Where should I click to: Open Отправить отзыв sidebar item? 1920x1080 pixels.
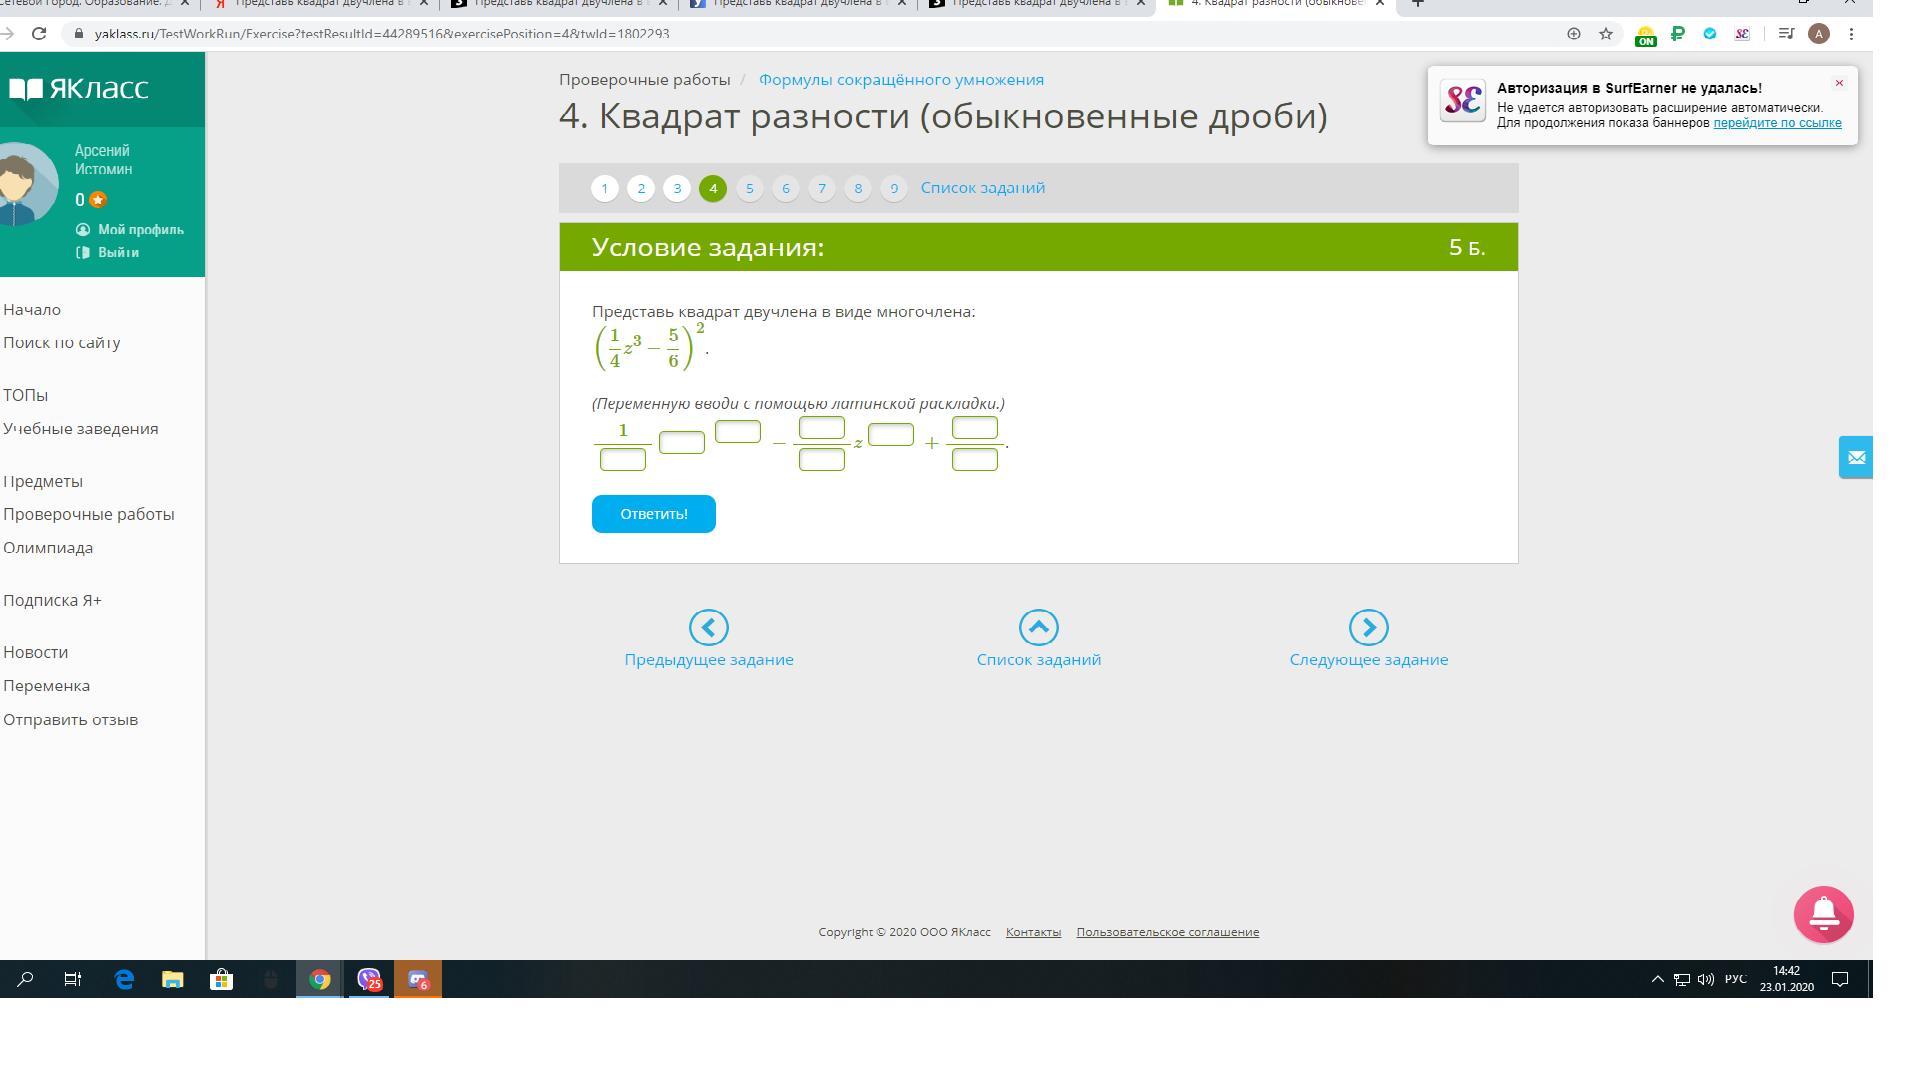tap(71, 720)
